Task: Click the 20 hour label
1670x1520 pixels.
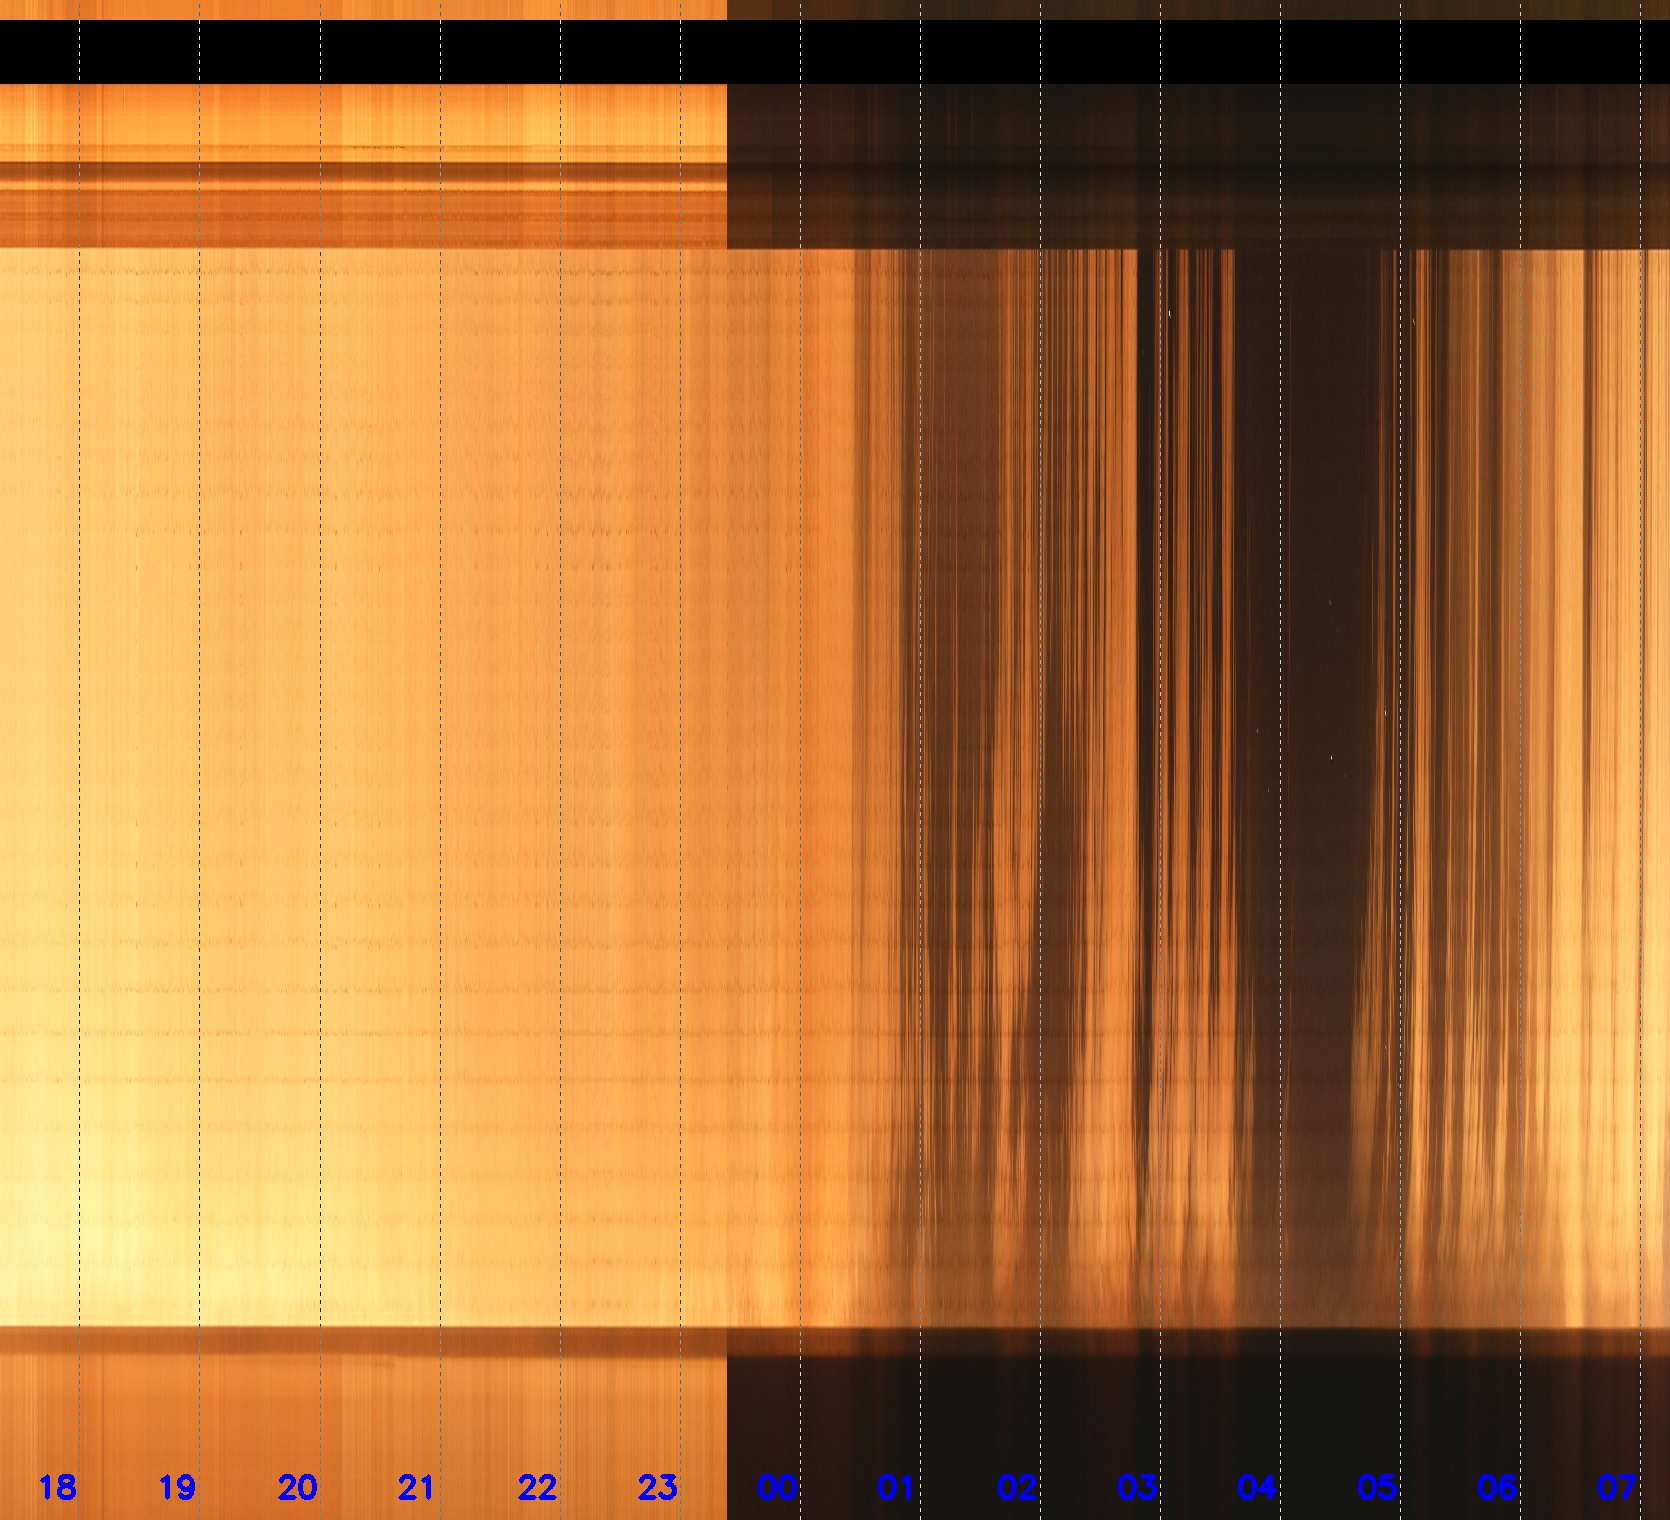Action: pyautogui.click(x=297, y=1487)
